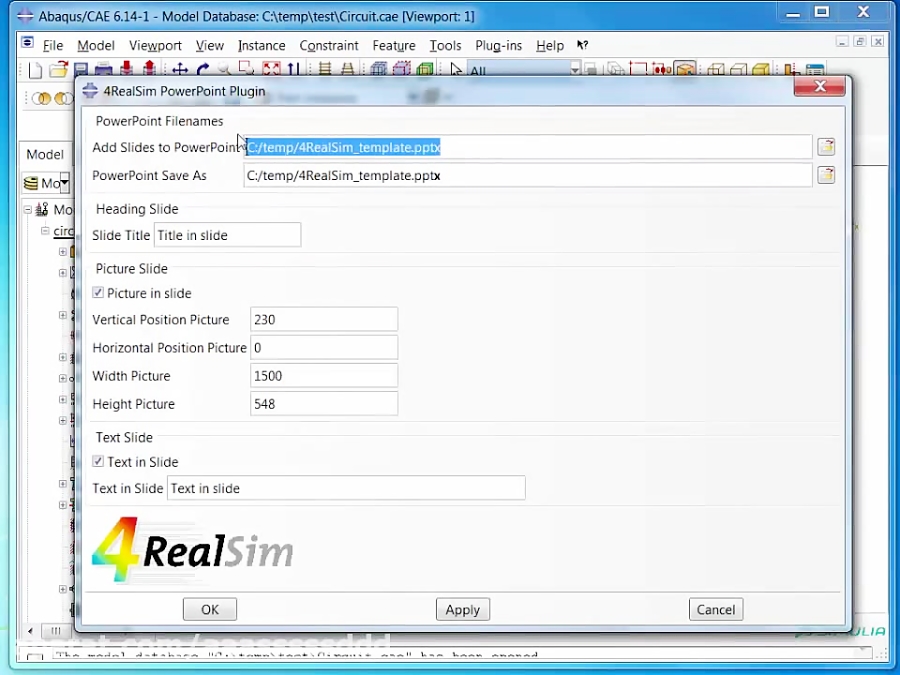Create a new blank model database

(33, 70)
